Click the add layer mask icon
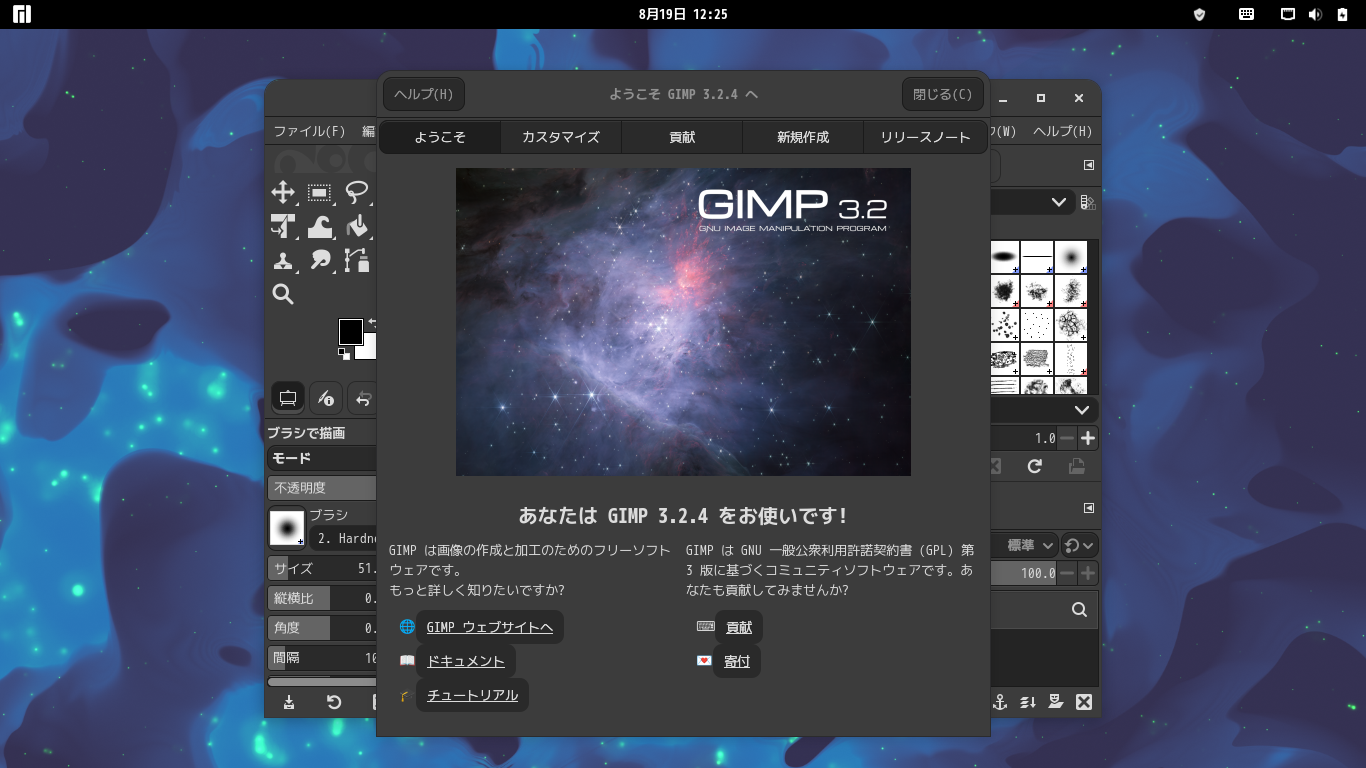Viewport: 1366px width, 768px height. coord(1055,702)
